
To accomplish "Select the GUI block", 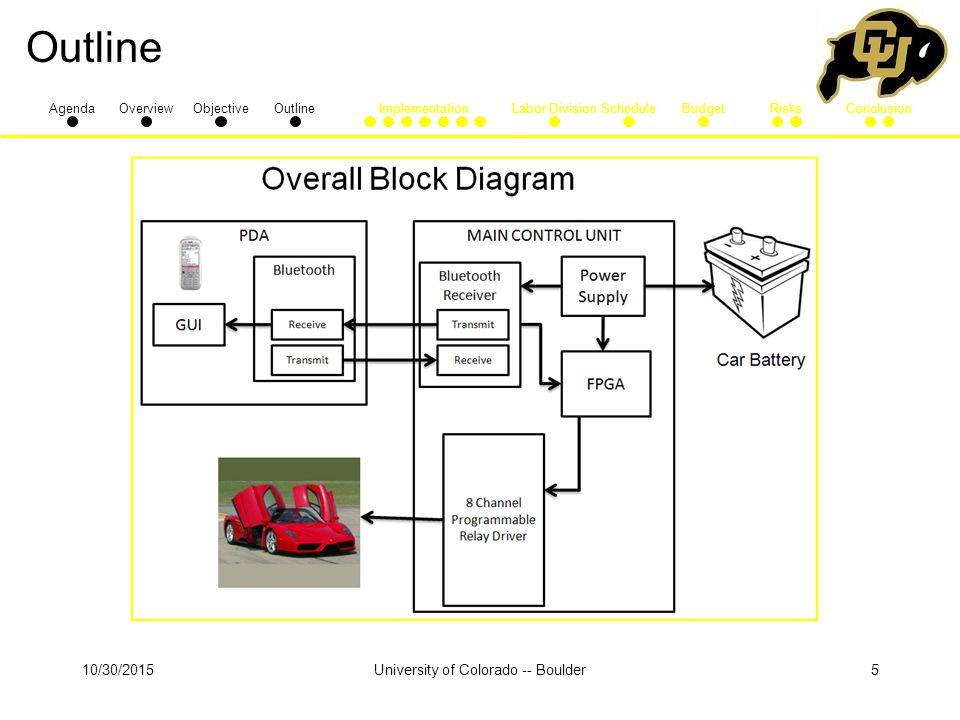I will (189, 324).
